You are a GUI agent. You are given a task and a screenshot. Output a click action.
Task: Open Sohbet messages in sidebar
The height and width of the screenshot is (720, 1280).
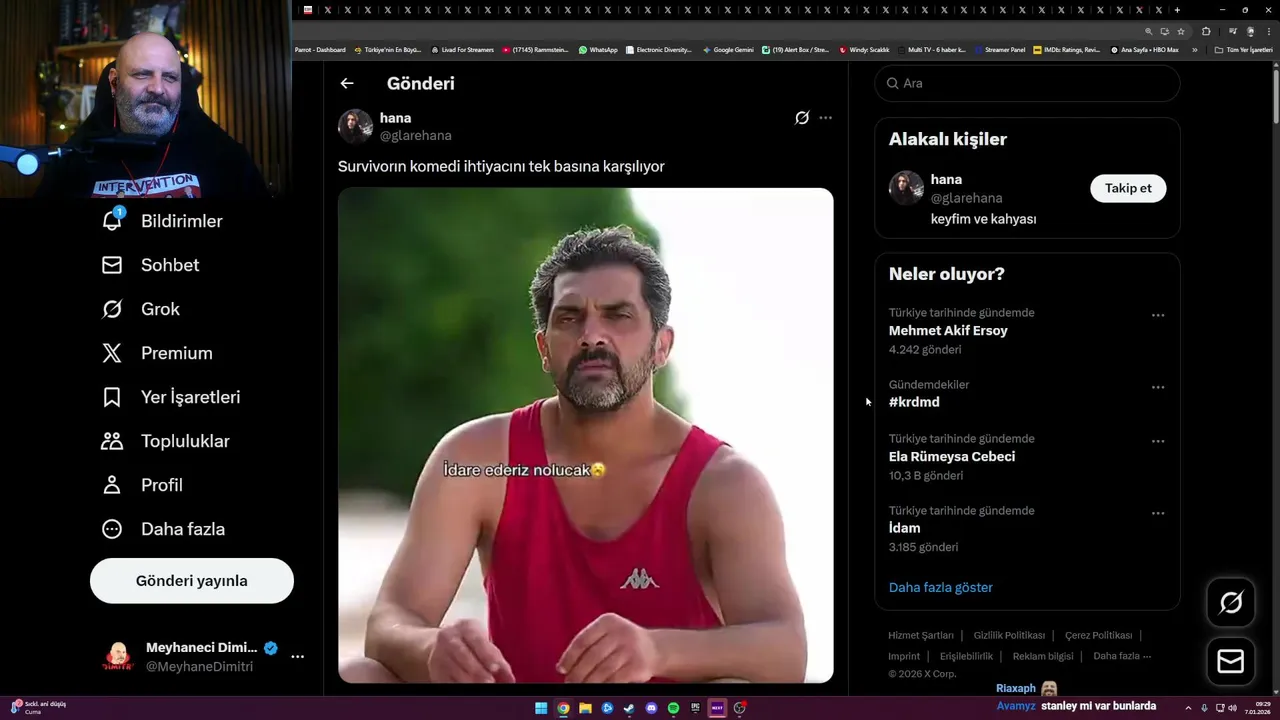click(150, 265)
